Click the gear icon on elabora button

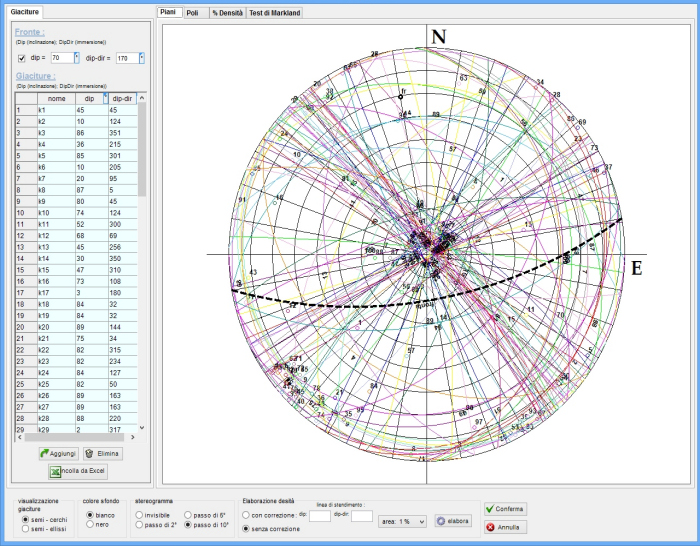(442, 521)
